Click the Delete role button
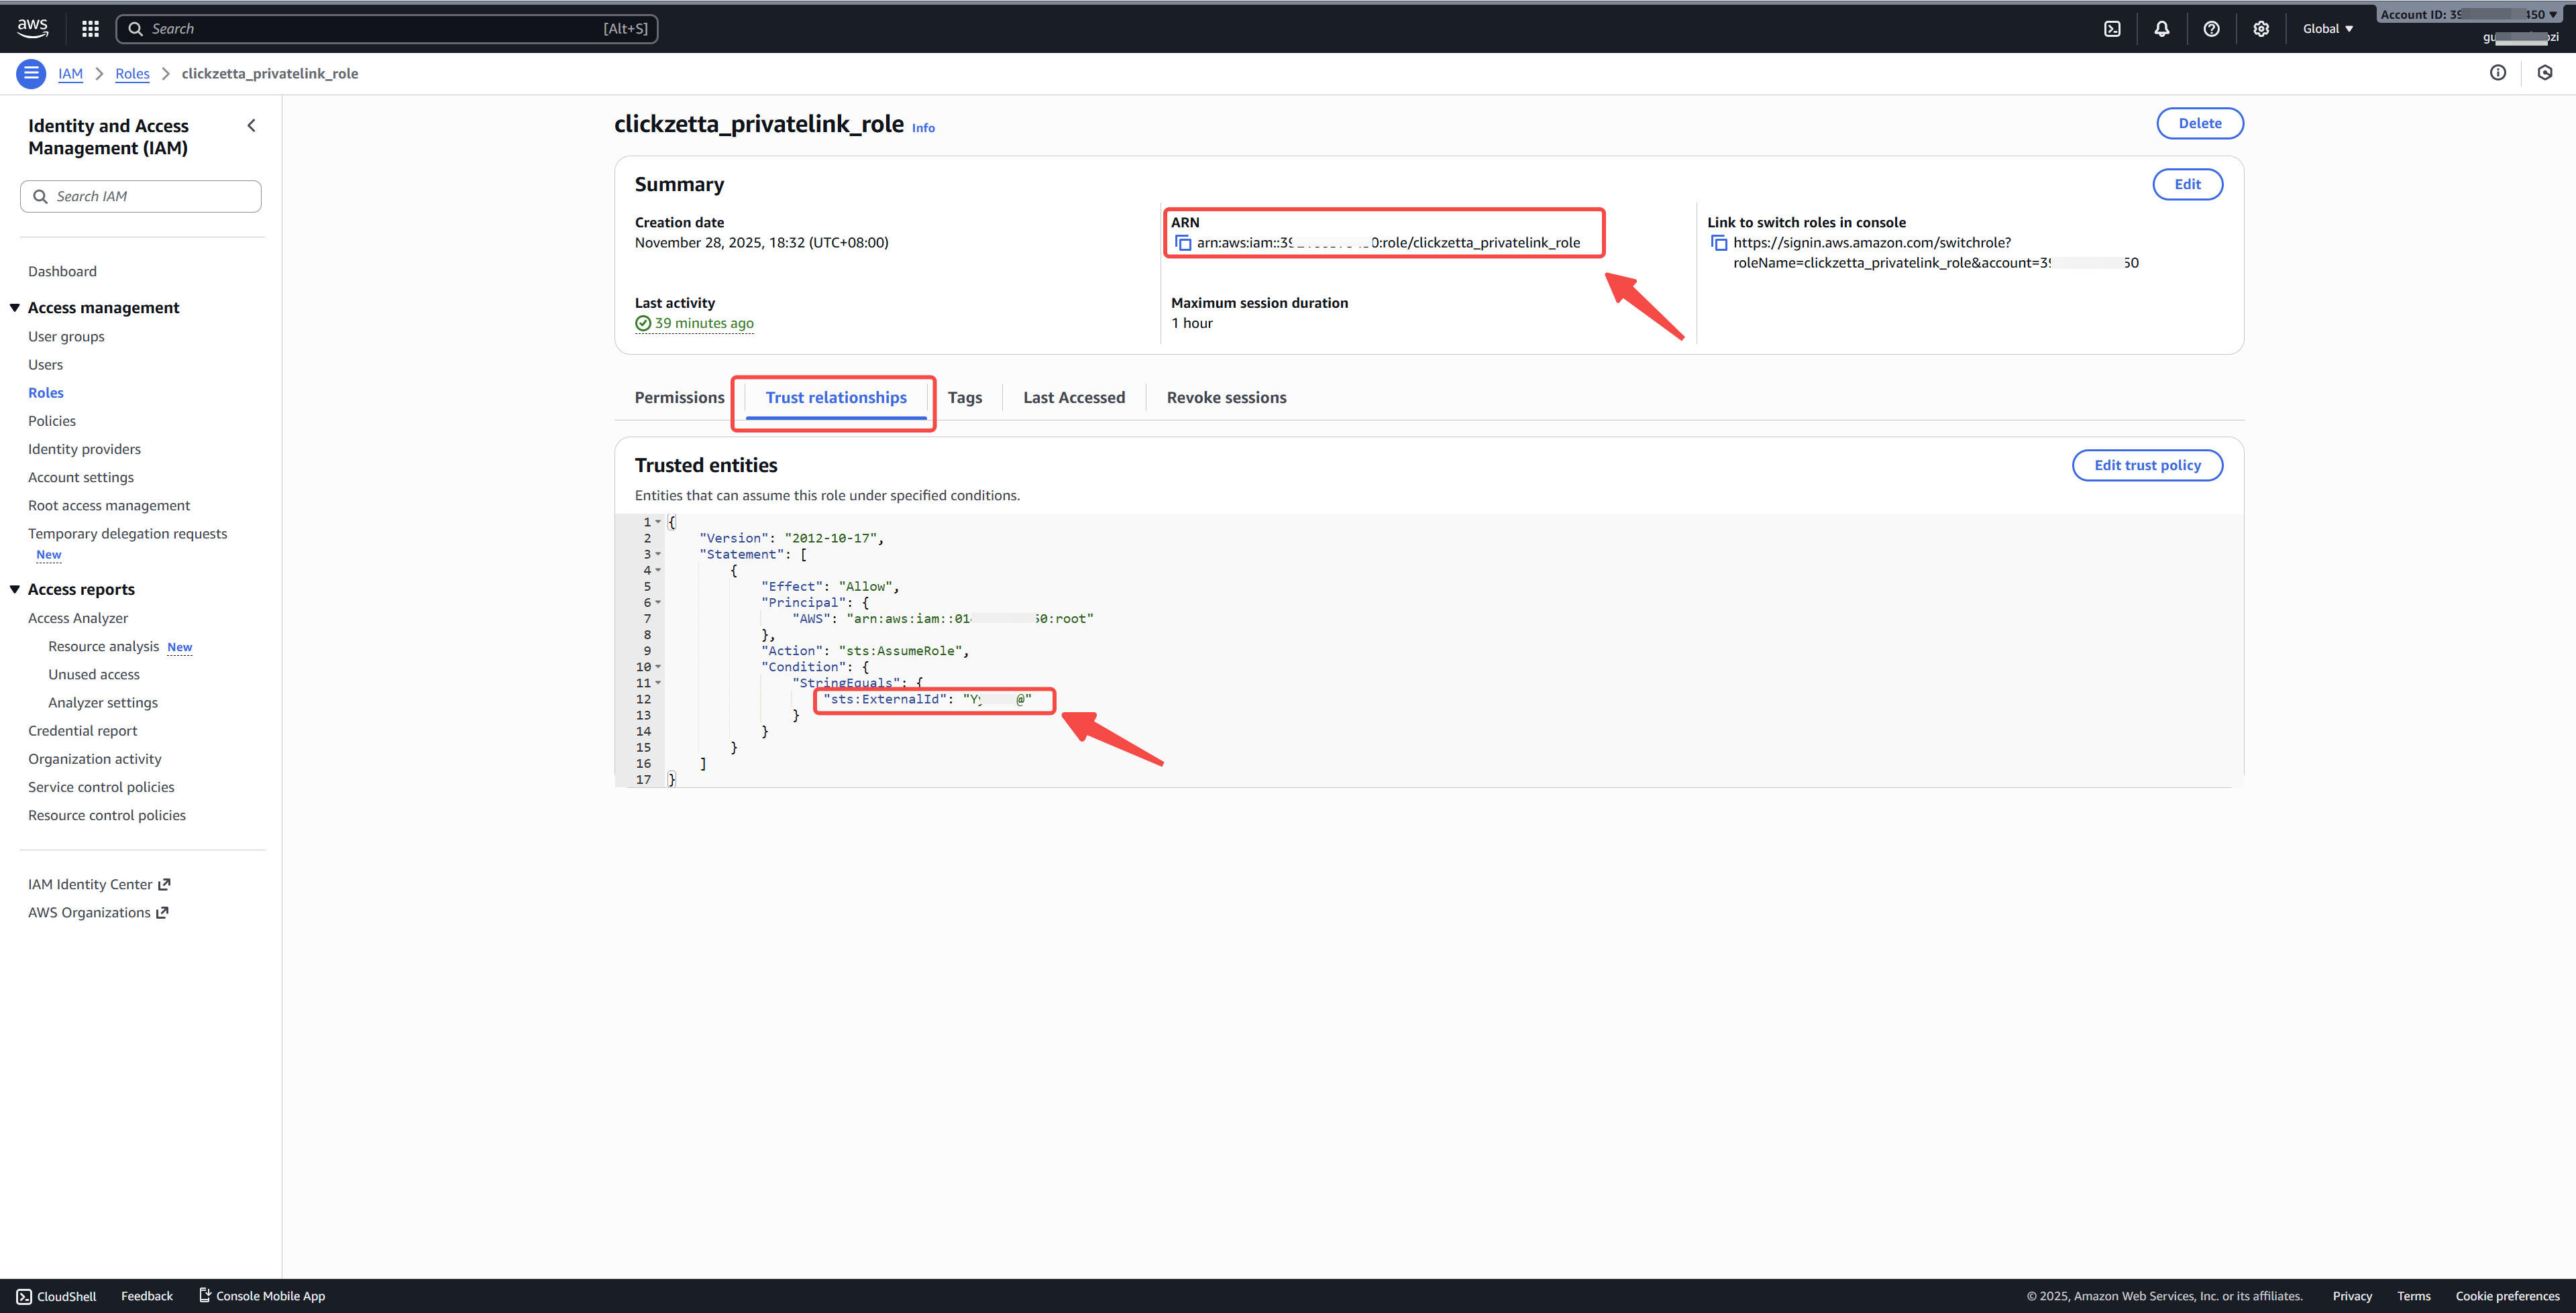Image resolution: width=2576 pixels, height=1313 pixels. coord(2199,123)
